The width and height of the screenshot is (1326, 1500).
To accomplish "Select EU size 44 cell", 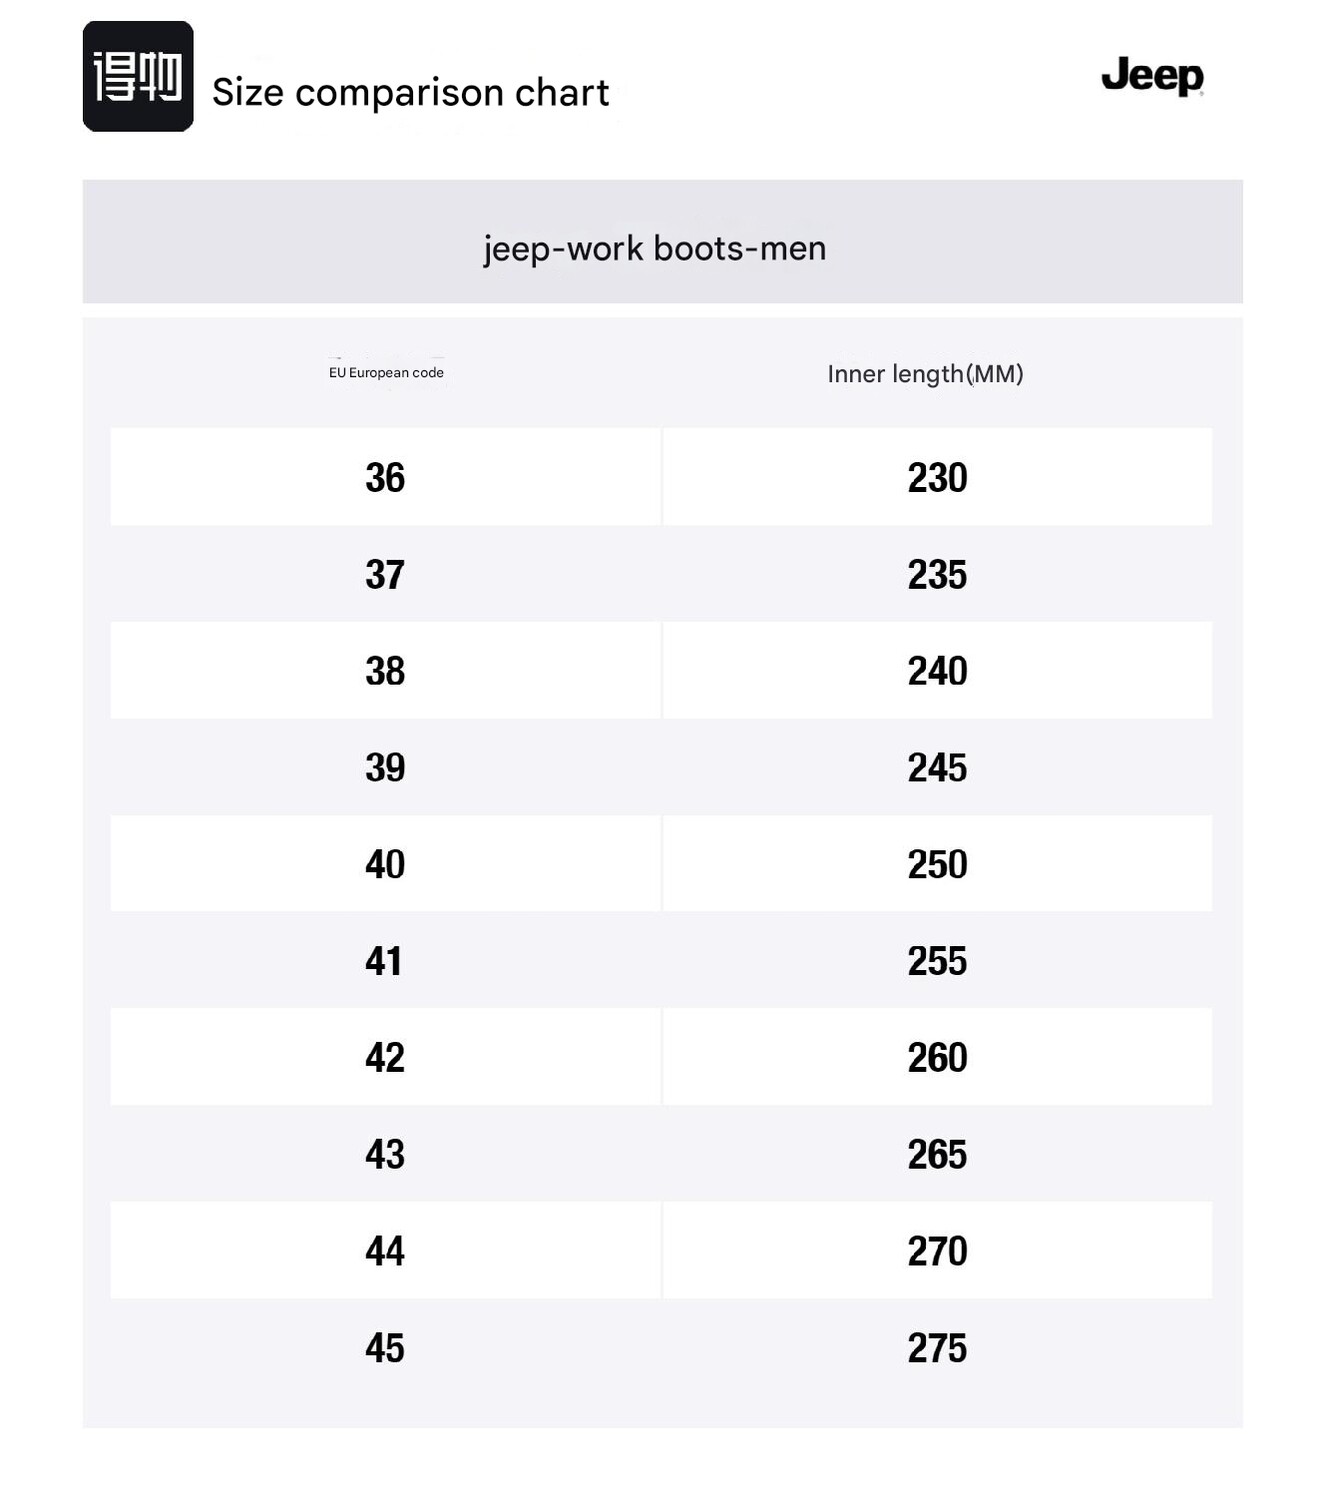I will coord(385,1251).
